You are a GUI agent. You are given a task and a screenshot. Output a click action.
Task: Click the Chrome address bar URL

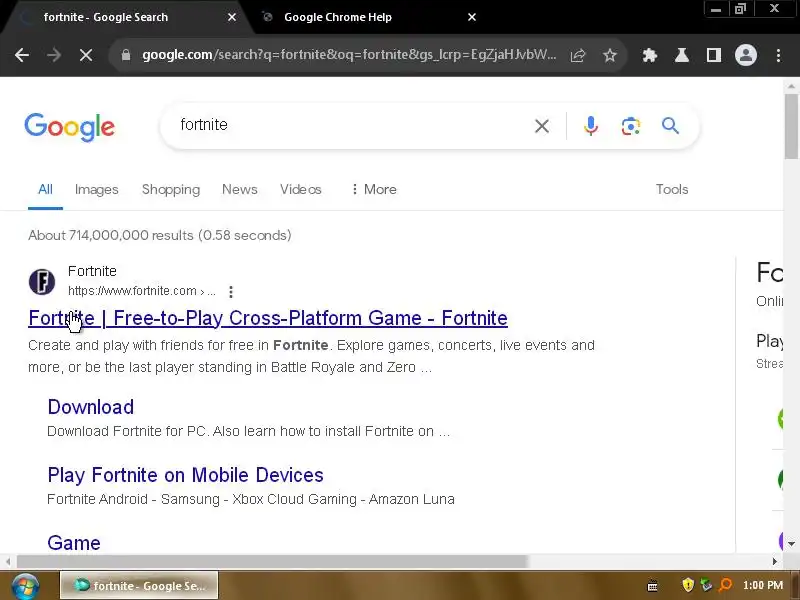(349, 55)
